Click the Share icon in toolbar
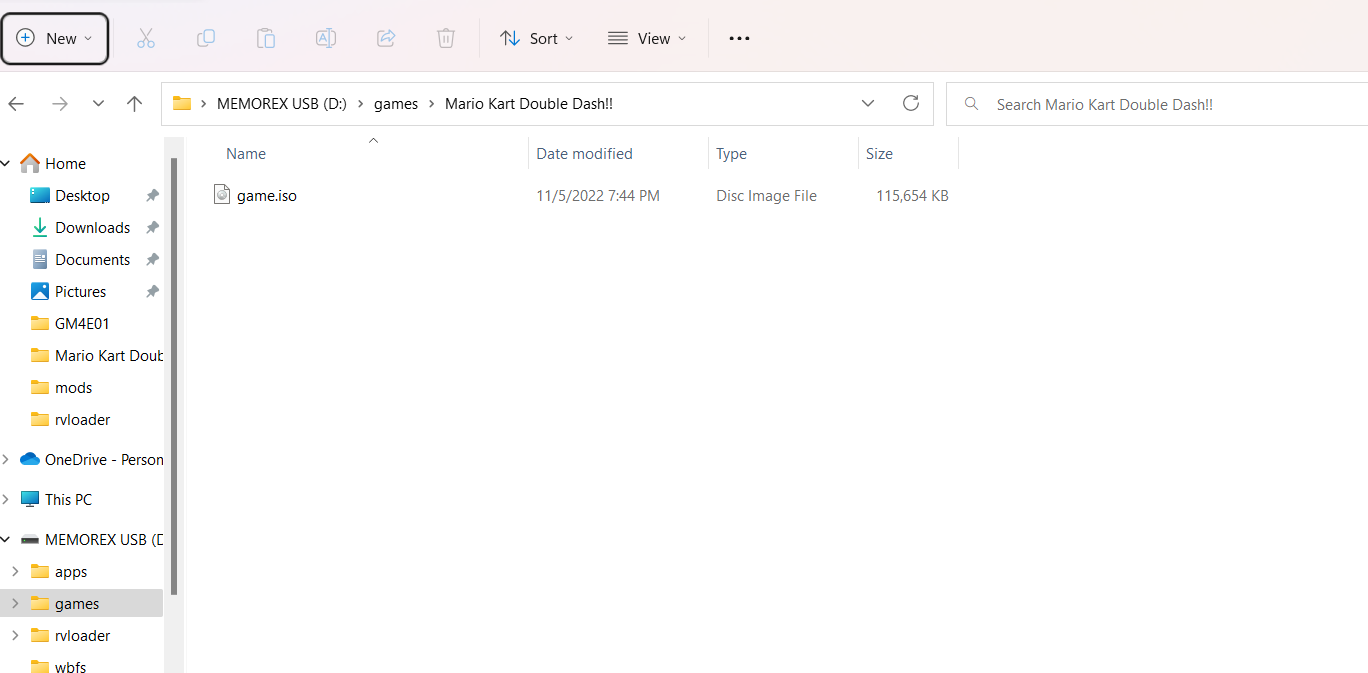Screen dimensions: 1368x673 386,38
